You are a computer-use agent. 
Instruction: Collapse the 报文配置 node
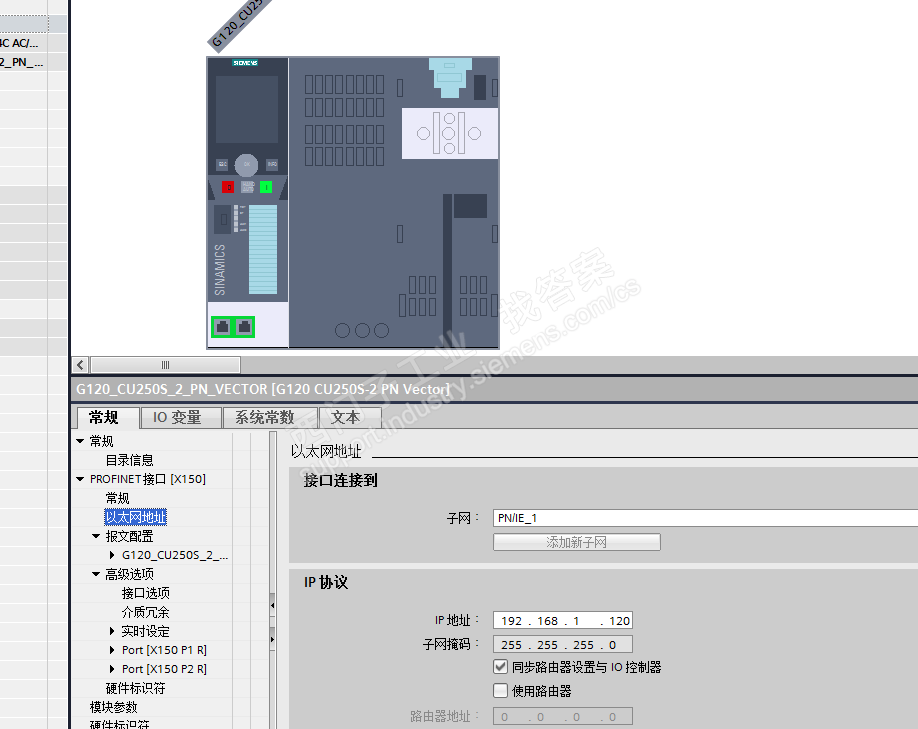pyautogui.click(x=96, y=536)
